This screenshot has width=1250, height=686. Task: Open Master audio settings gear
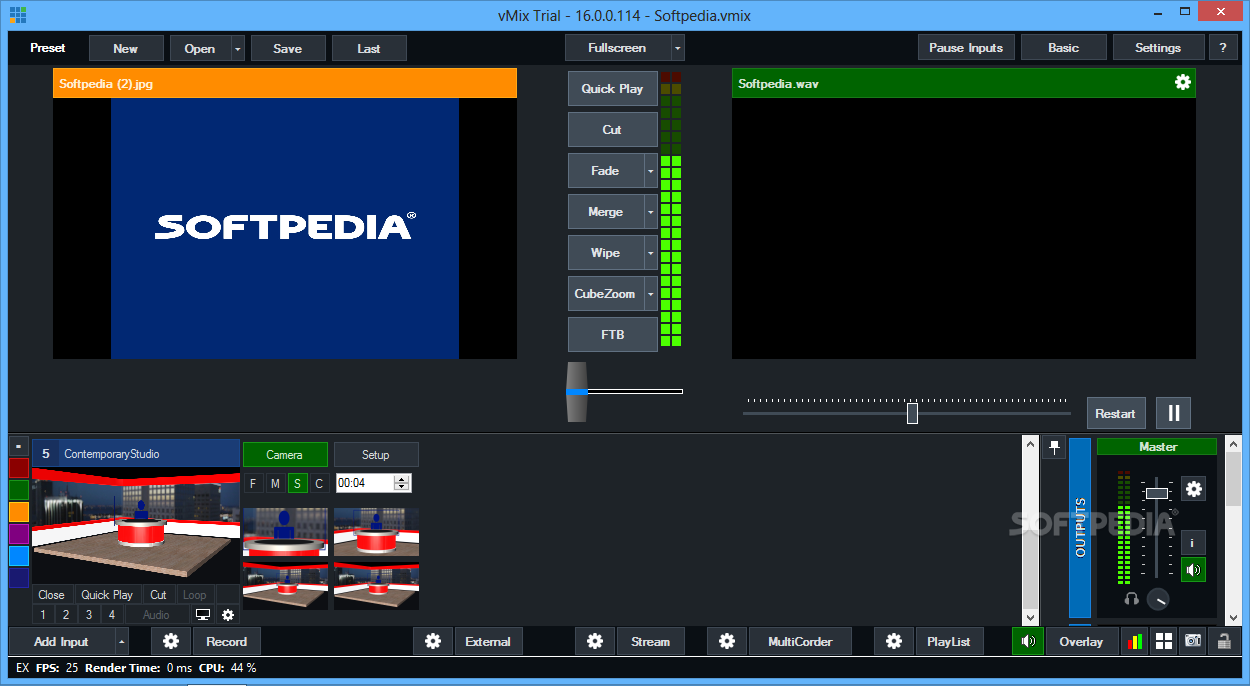[1194, 489]
